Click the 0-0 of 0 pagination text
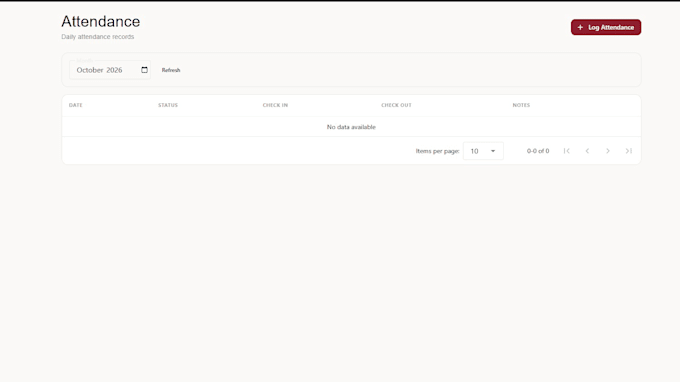 click(x=538, y=151)
